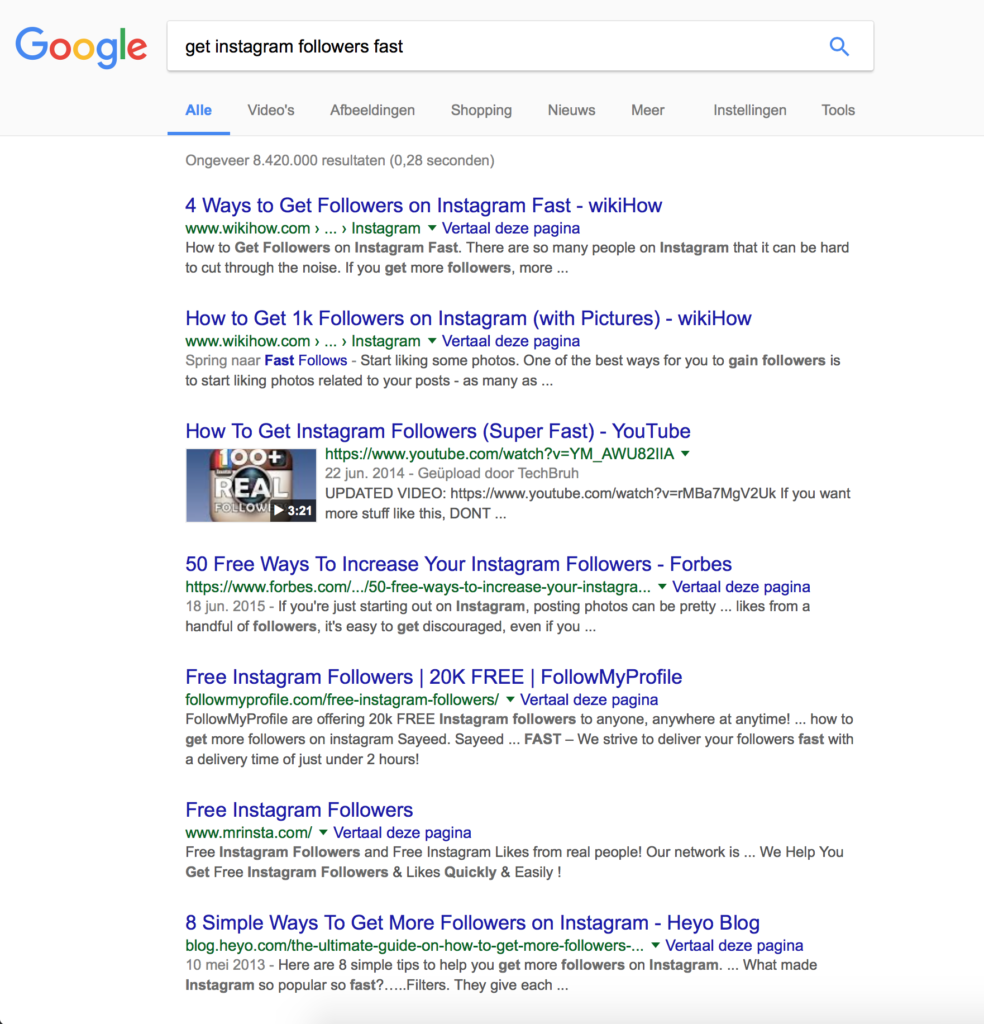The height and width of the screenshot is (1024, 984).
Task: Click 'Vertaal deze pagina' for FollowMyProfile result
Action: point(589,700)
